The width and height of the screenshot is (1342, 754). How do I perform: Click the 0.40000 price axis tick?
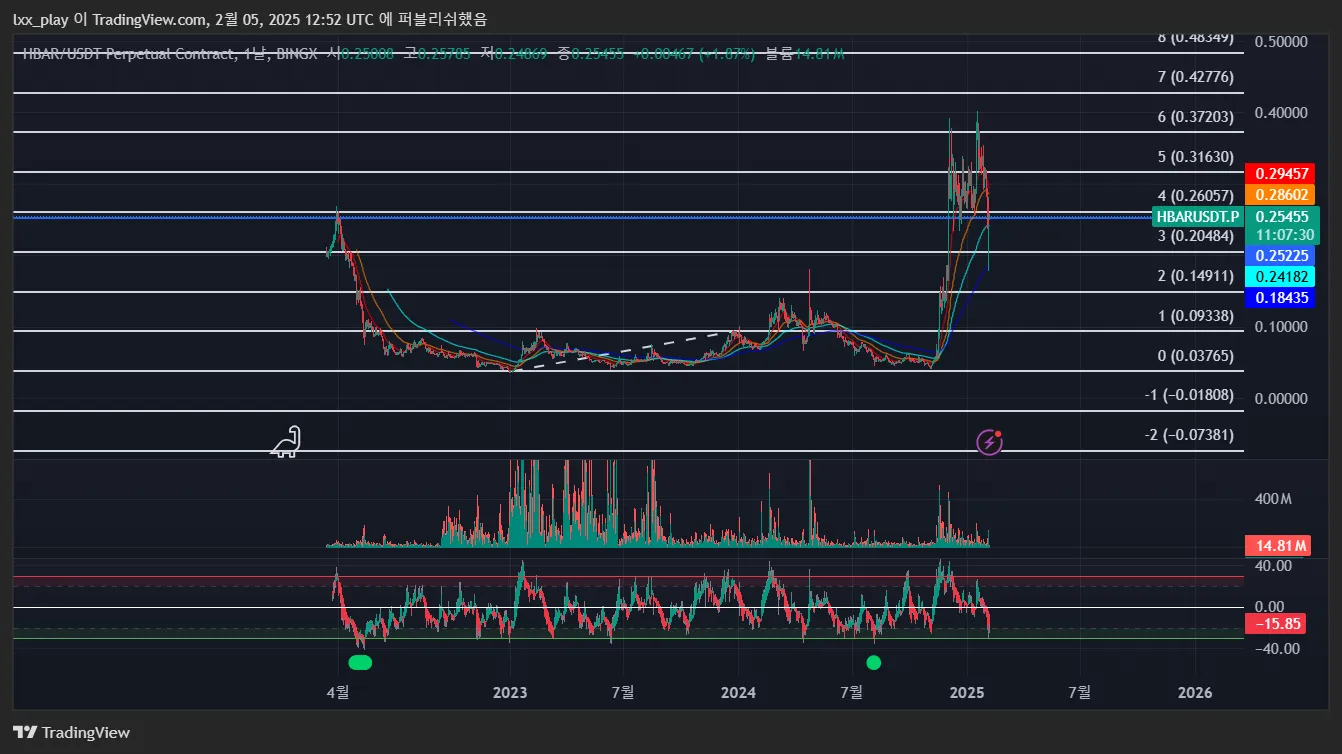1281,113
